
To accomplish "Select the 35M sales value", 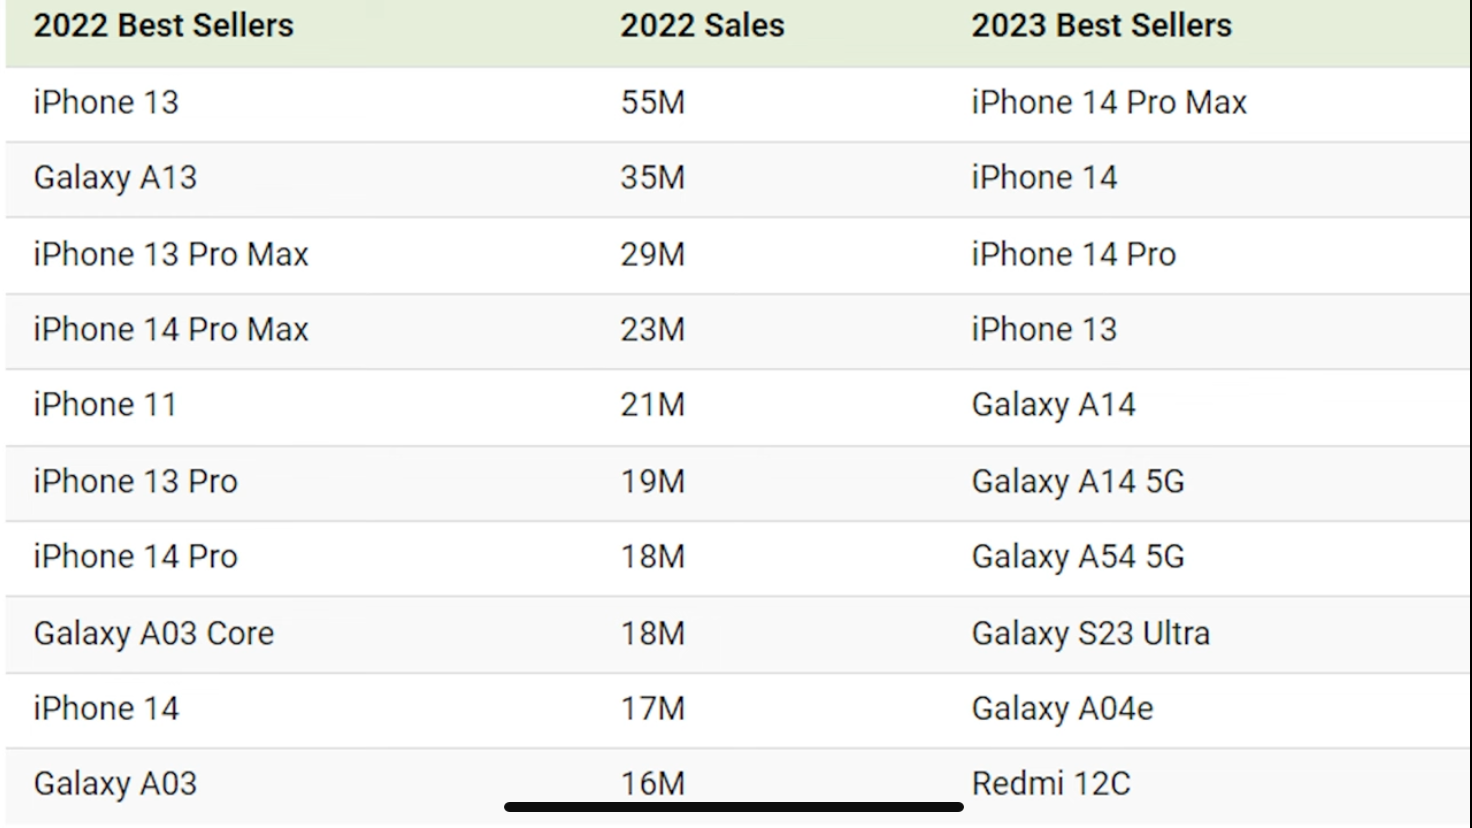I will tap(653, 179).
